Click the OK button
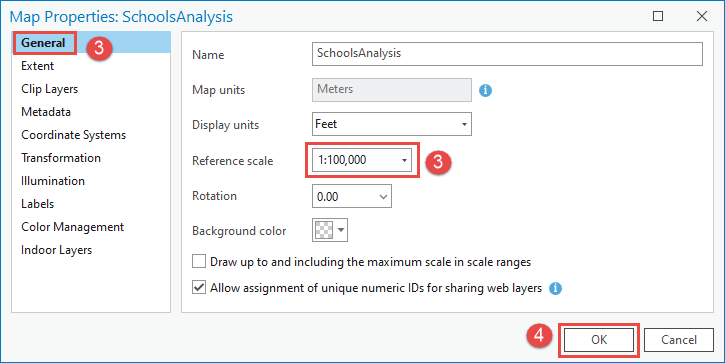 [599, 340]
